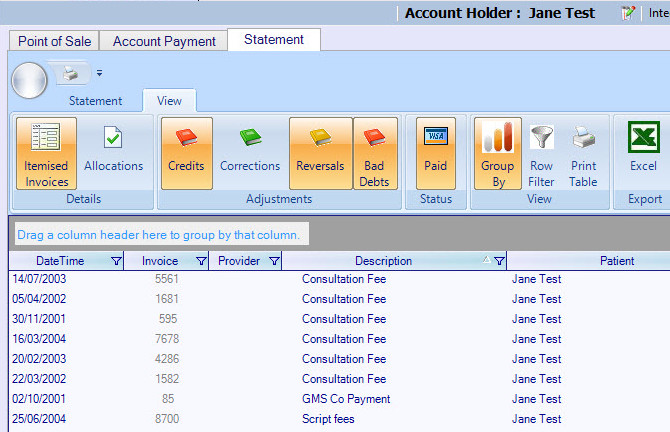Image resolution: width=670 pixels, height=432 pixels.
Task: Click Jane Test in the 14/07/2003 row
Action: click(537, 279)
